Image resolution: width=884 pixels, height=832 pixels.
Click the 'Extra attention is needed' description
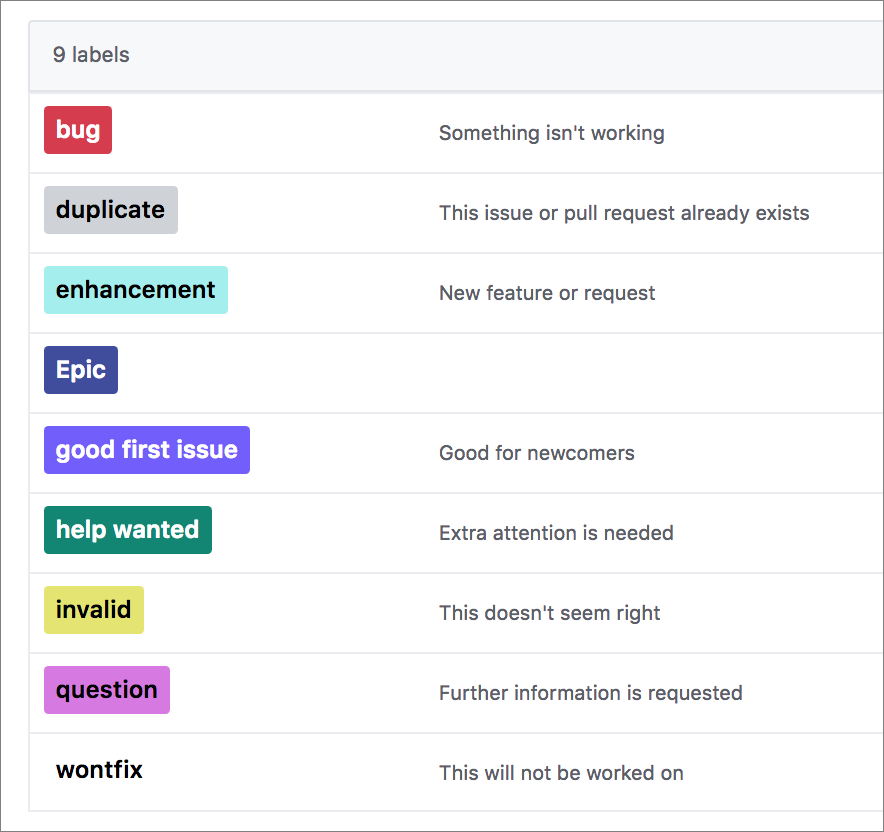(x=556, y=533)
